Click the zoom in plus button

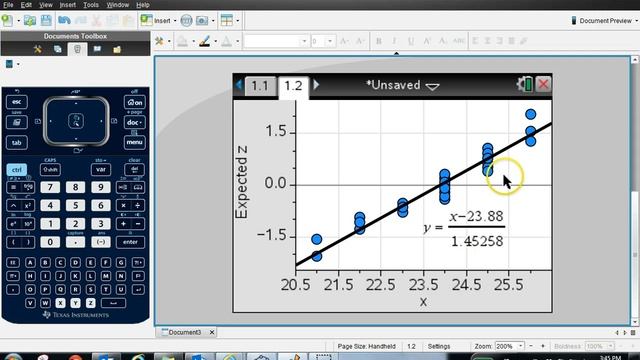(543, 346)
